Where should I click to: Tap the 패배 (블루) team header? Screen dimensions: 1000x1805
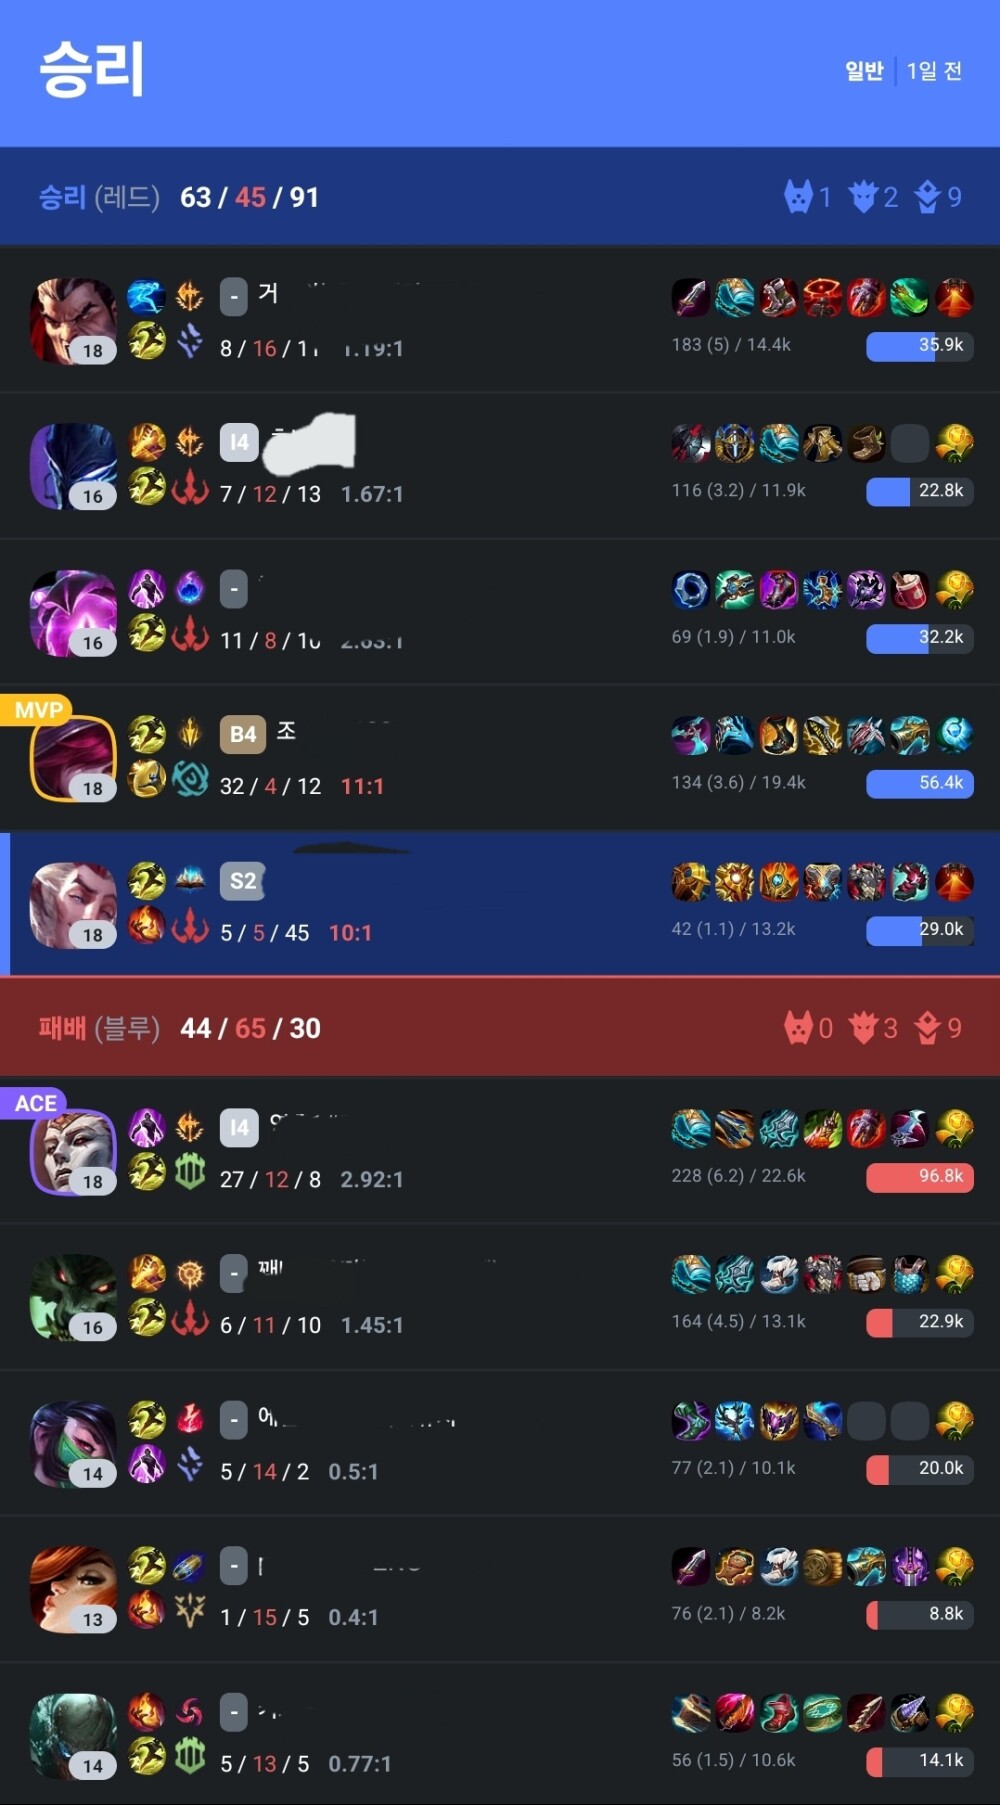[x=500, y=1028]
